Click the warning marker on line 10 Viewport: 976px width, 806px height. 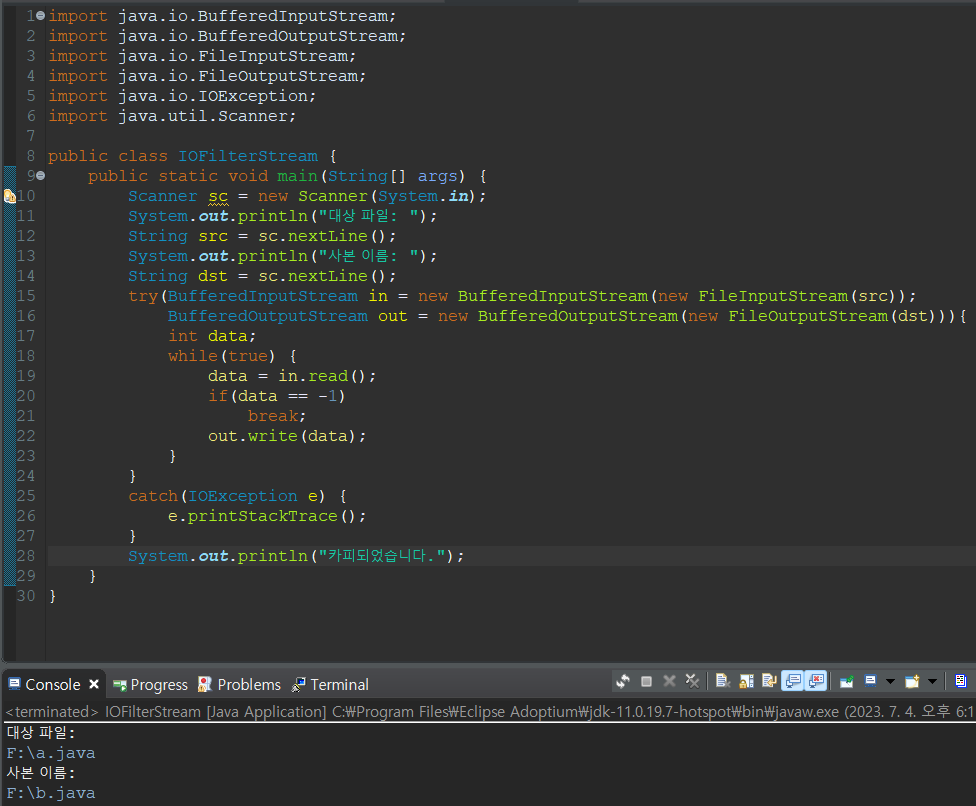point(9,196)
